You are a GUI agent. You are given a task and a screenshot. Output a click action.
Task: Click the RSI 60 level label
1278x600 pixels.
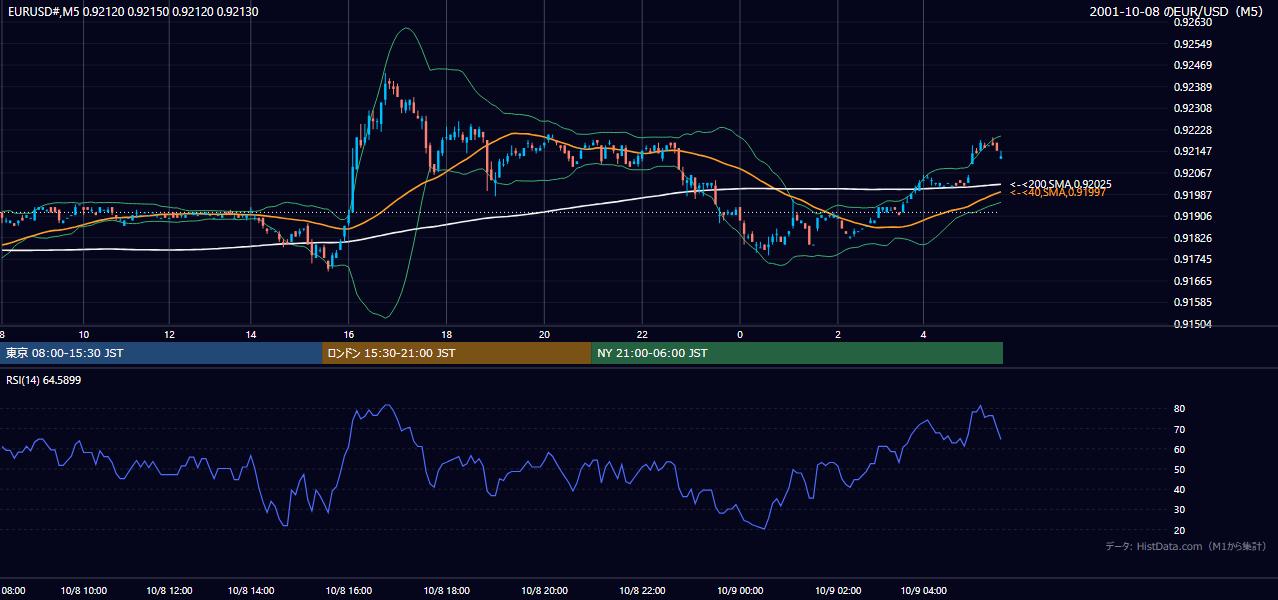pyautogui.click(x=1179, y=450)
